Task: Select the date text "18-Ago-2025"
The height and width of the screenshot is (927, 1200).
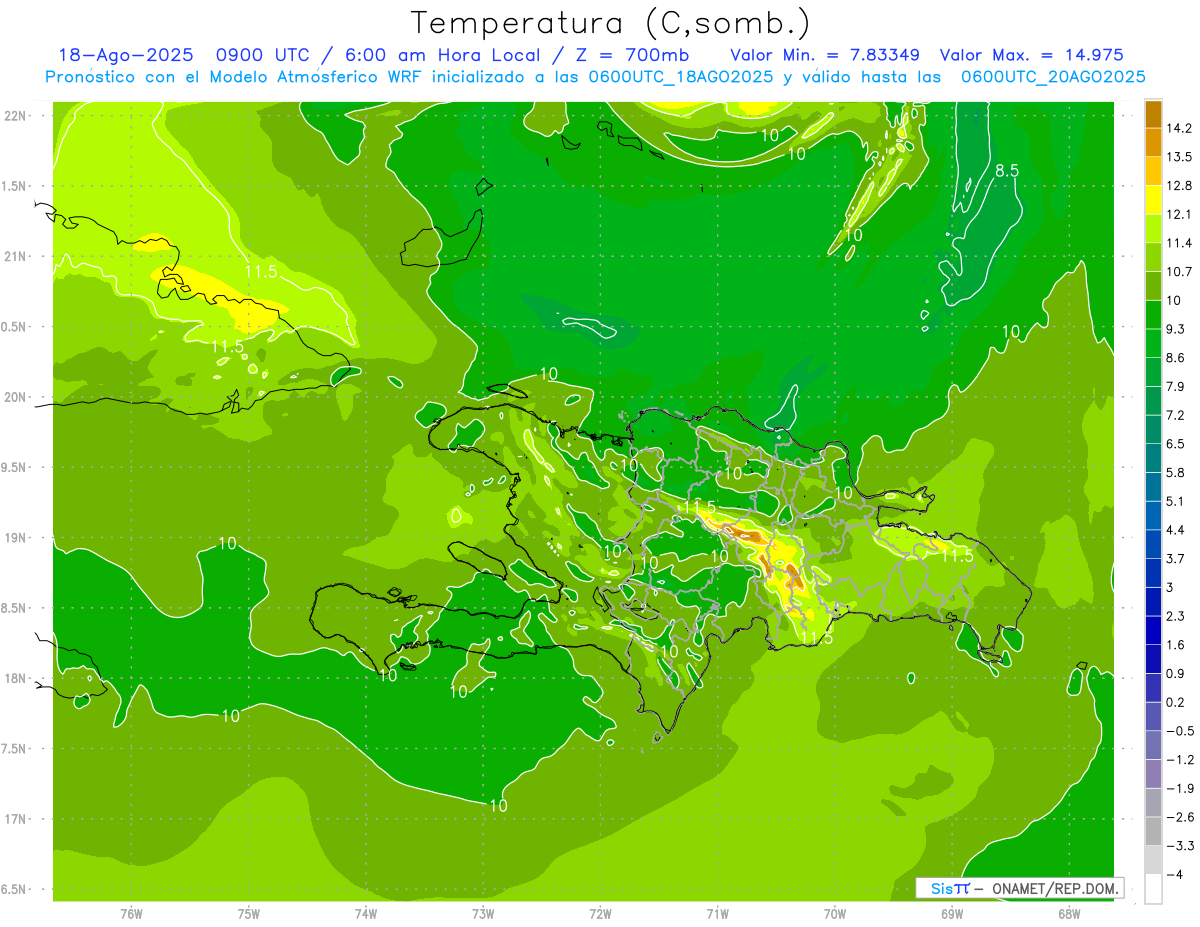Action: (124, 55)
